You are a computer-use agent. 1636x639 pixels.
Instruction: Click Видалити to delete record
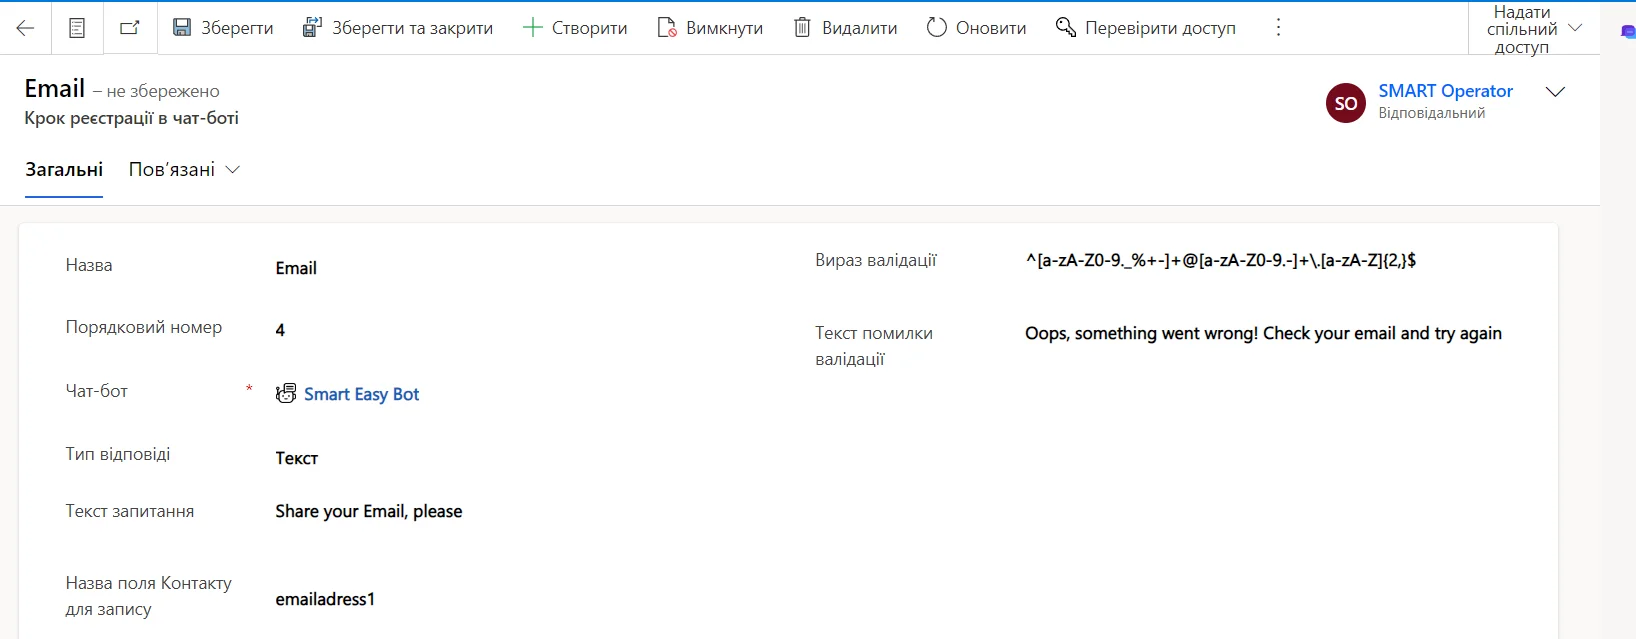coord(846,28)
